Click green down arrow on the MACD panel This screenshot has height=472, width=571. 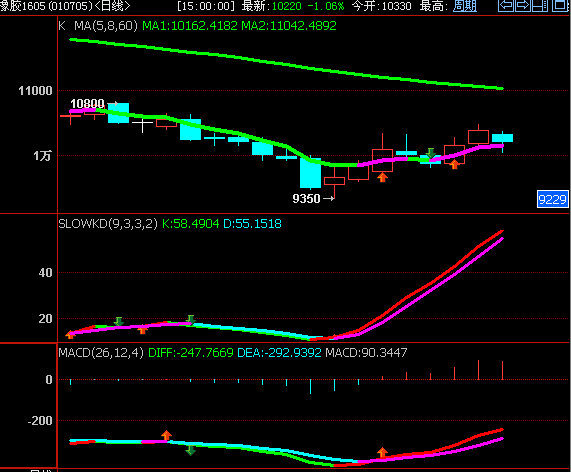190,451
